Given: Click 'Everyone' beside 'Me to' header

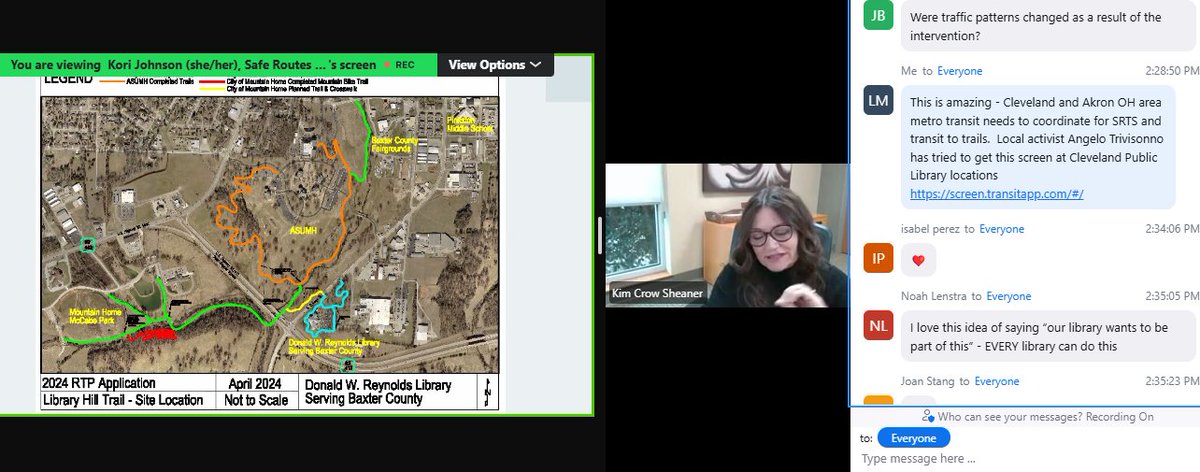Looking at the screenshot, I should tap(959, 71).
